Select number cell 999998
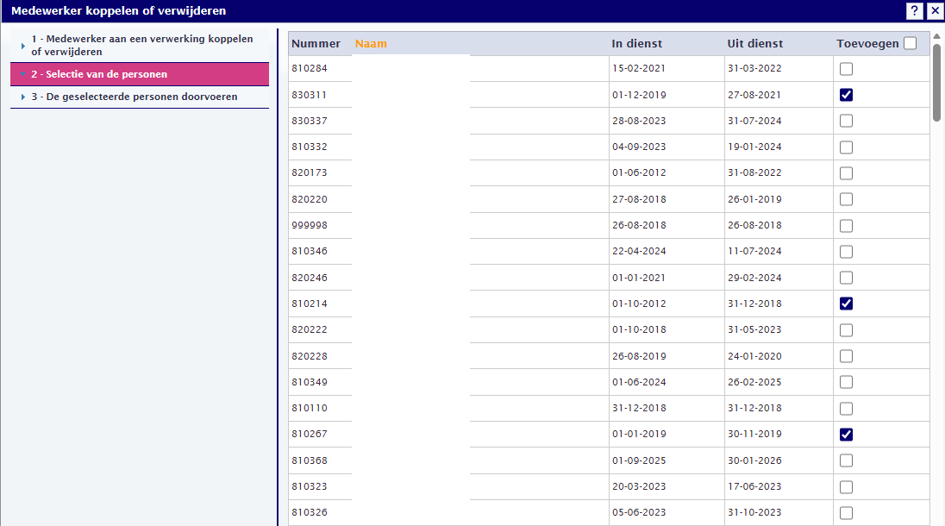Screen dimensions: 945x526 tap(310, 225)
